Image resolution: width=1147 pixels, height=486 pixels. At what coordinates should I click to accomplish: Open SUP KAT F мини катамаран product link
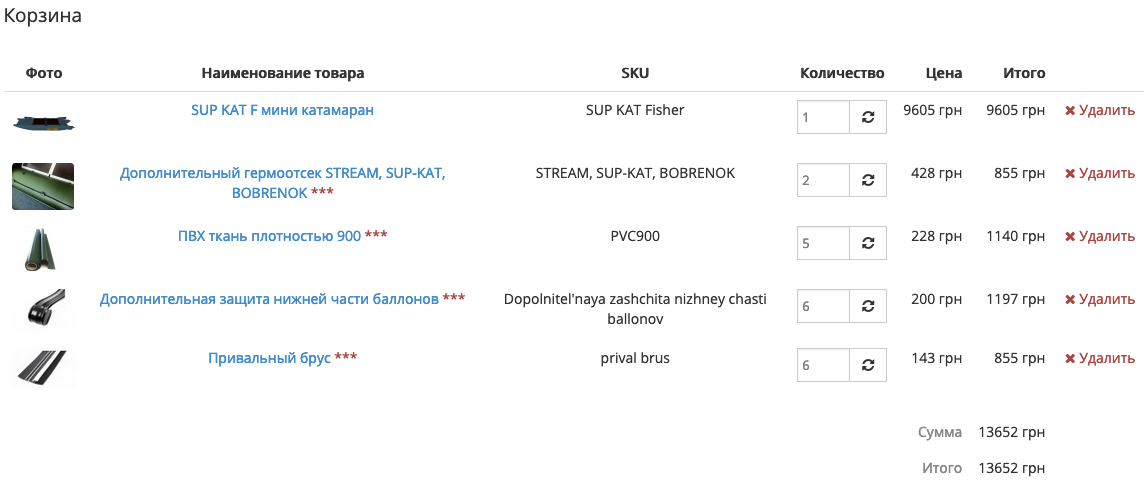pos(282,110)
